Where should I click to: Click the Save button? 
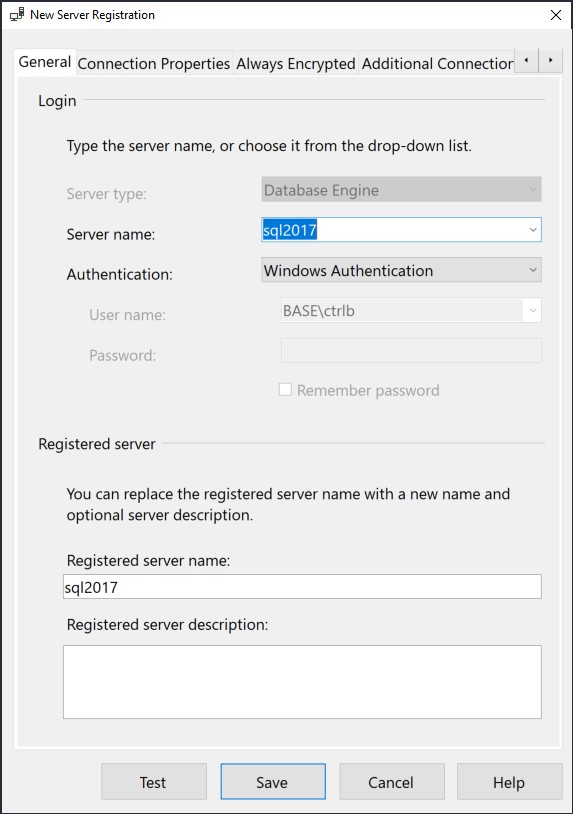coord(273,782)
